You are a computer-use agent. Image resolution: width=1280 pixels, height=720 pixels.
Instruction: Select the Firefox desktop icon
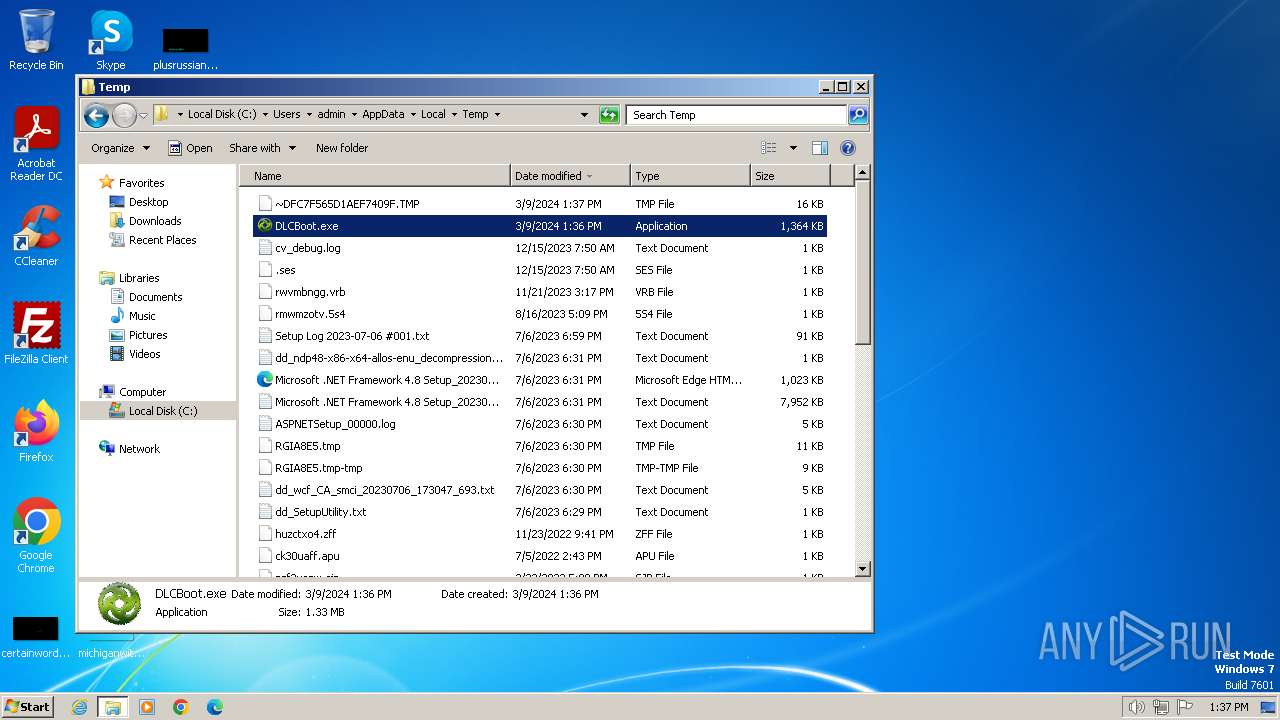(36, 432)
